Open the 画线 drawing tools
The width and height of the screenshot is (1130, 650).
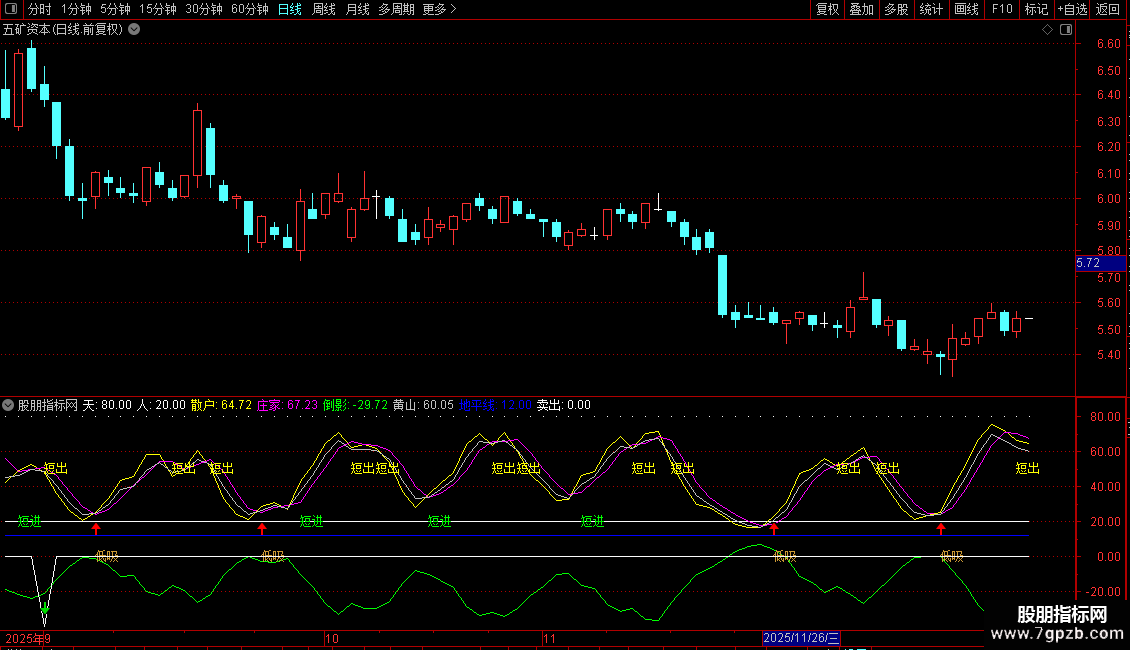click(966, 9)
